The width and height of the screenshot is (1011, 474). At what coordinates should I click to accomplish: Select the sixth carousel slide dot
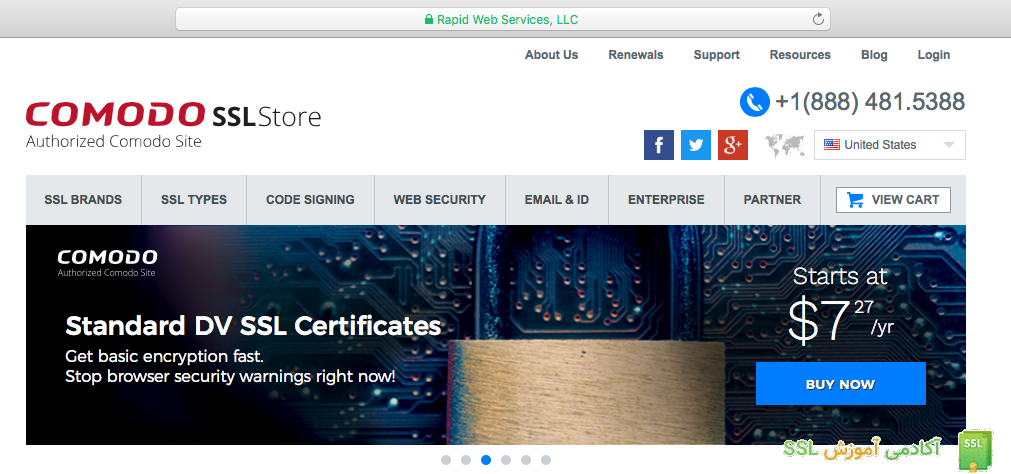[545, 460]
